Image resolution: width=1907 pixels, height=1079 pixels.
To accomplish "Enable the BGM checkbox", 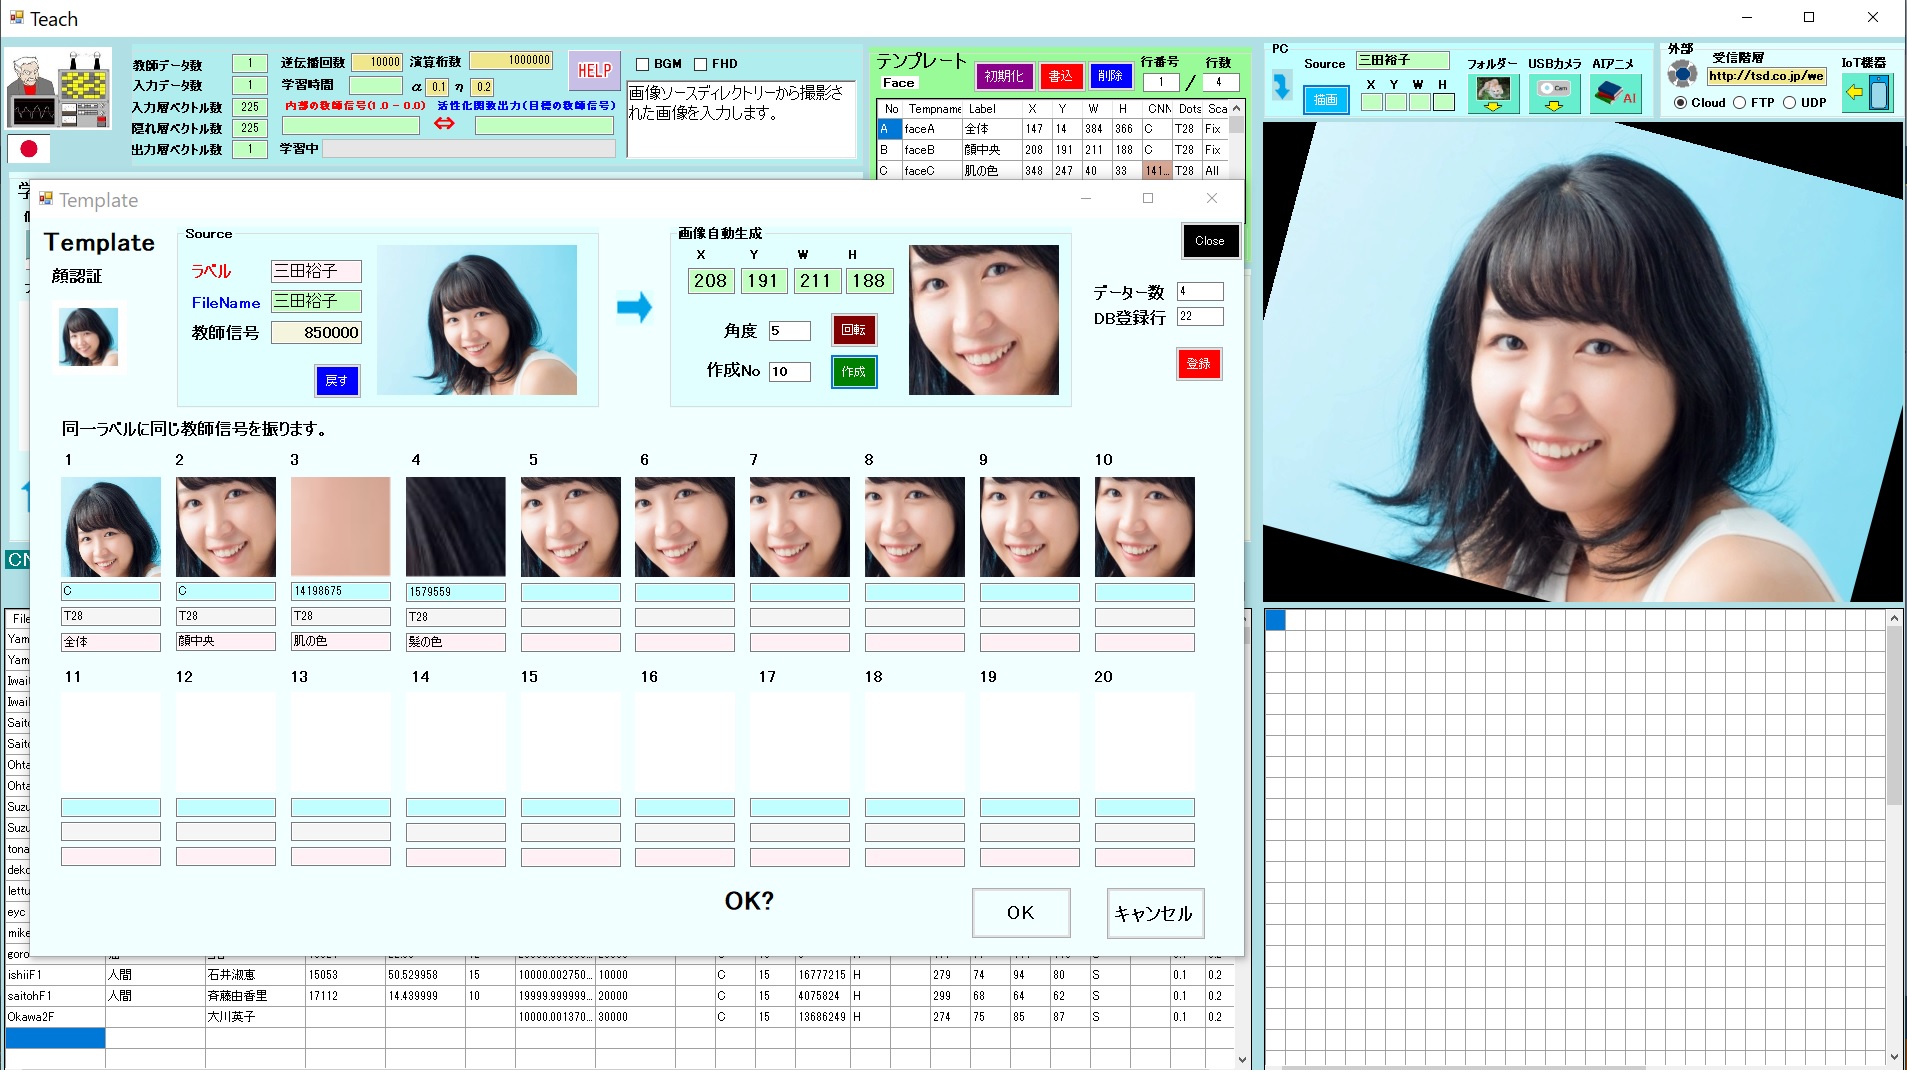I will 643,64.
